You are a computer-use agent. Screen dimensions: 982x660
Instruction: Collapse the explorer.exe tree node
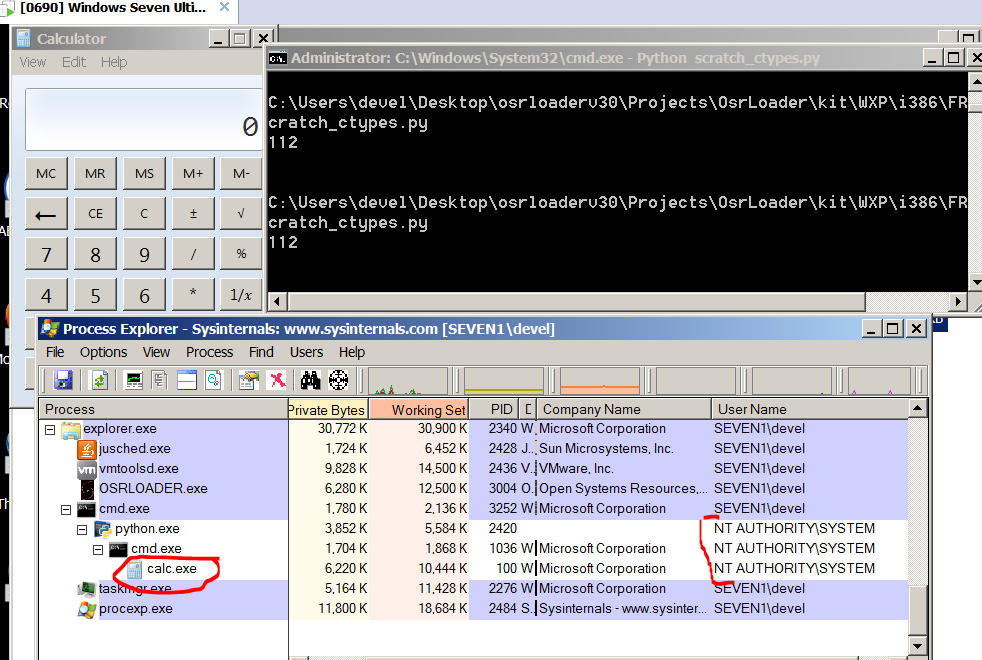48,429
